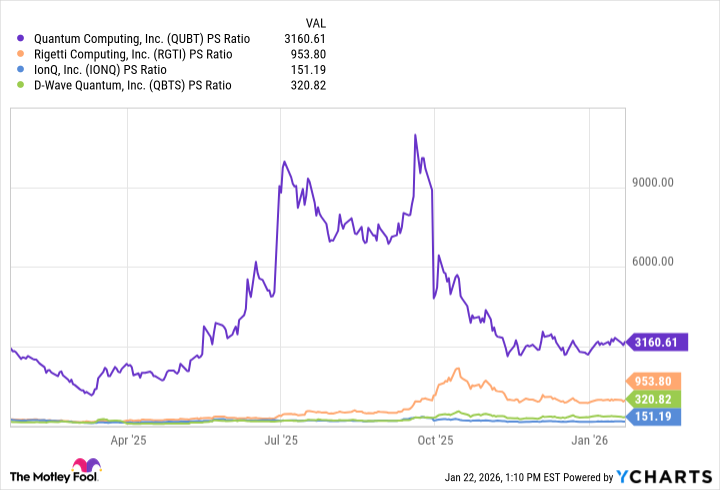Click the VAL column header
Viewport: 720px width, 490px height.
point(315,23)
